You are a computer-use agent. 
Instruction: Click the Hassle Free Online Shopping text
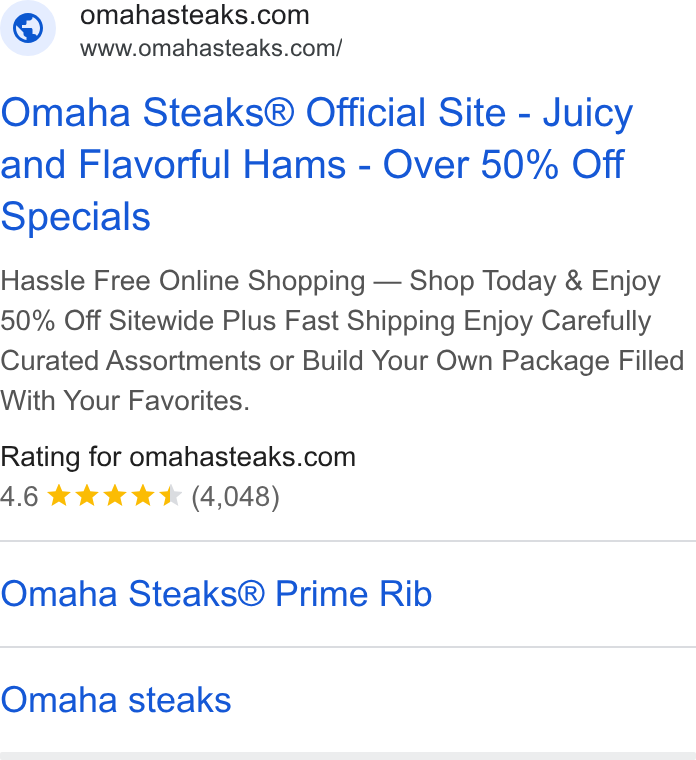pyautogui.click(x=183, y=281)
